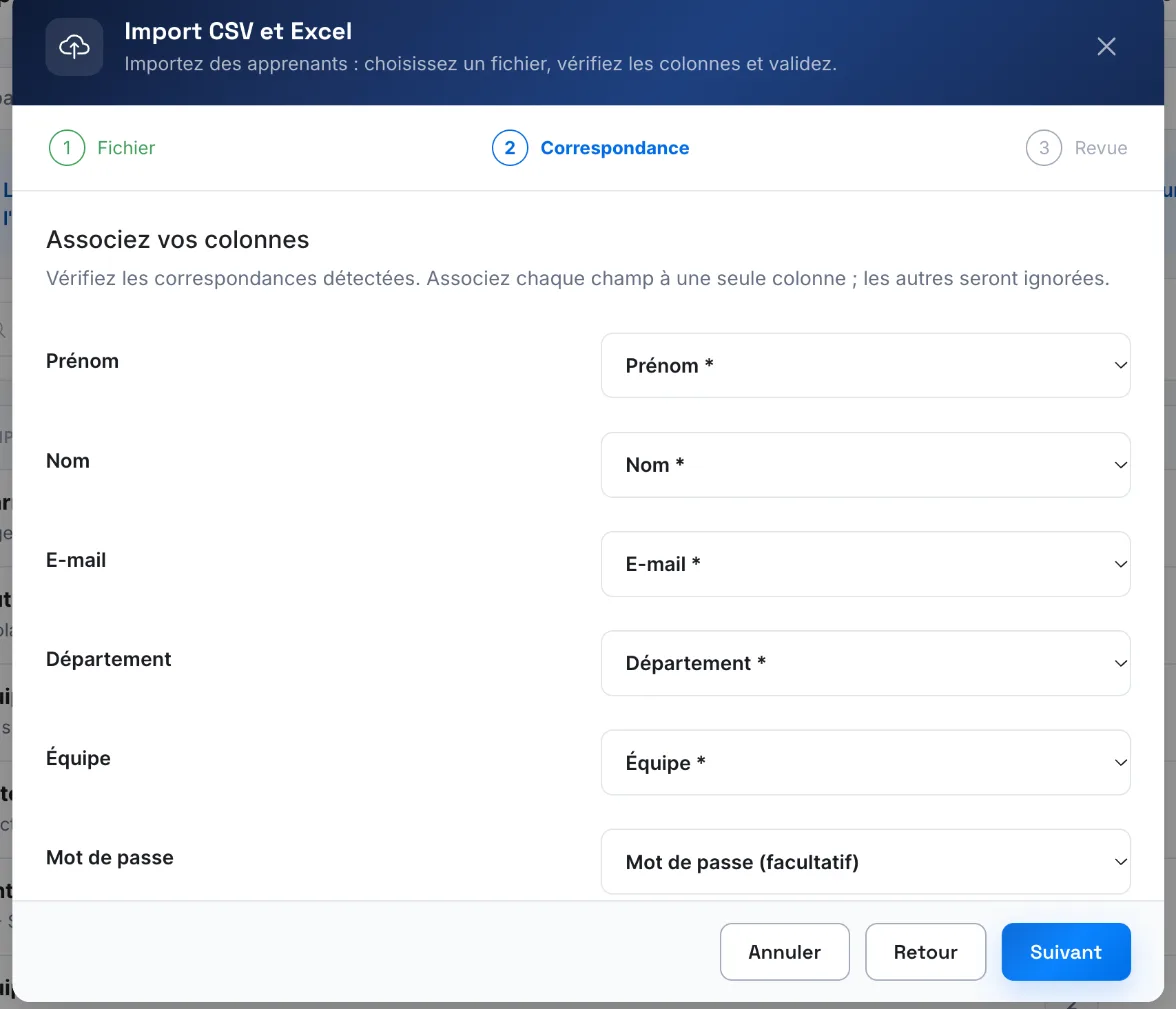Go back with the Retour button

point(926,952)
